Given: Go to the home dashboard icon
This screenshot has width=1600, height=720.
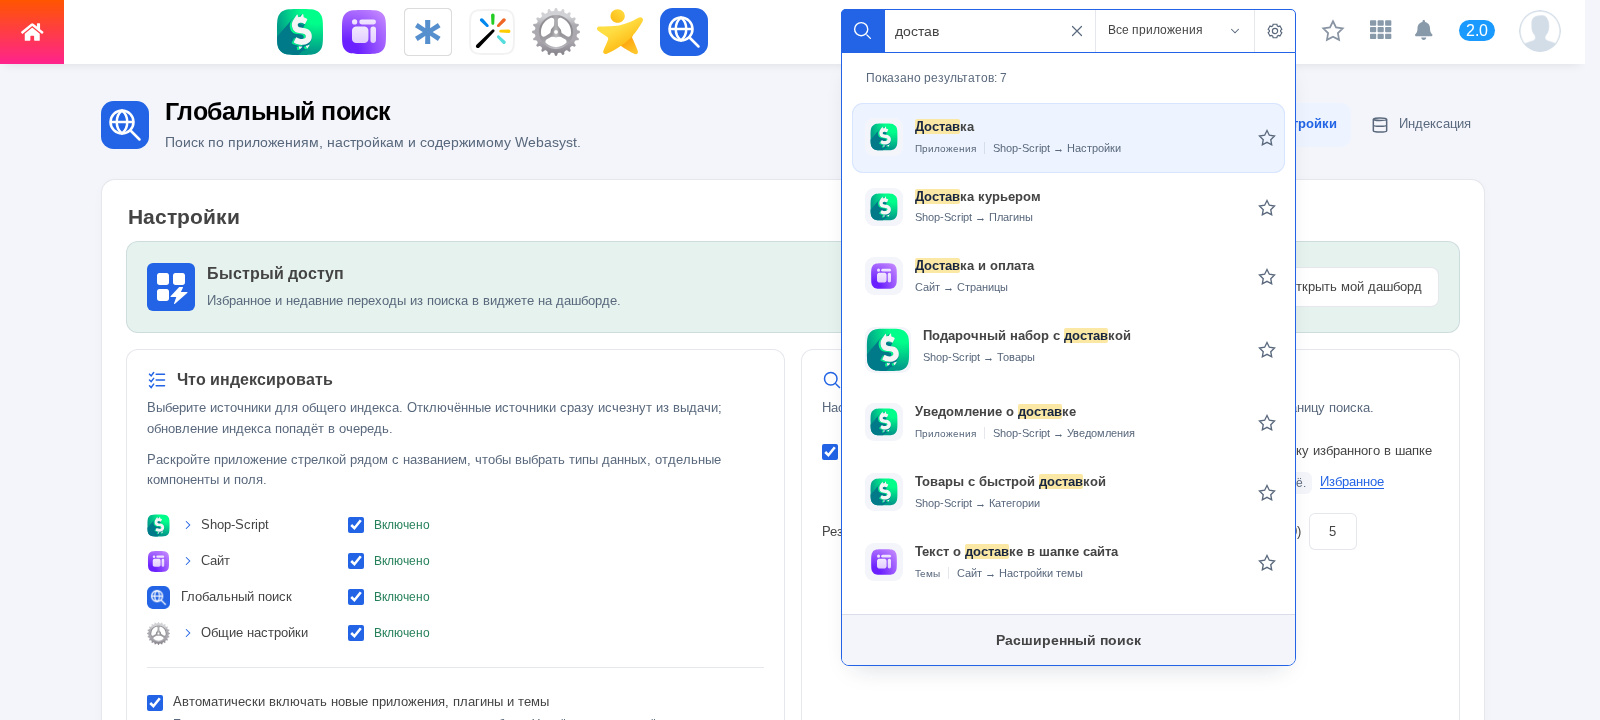Looking at the screenshot, I should (x=32, y=32).
